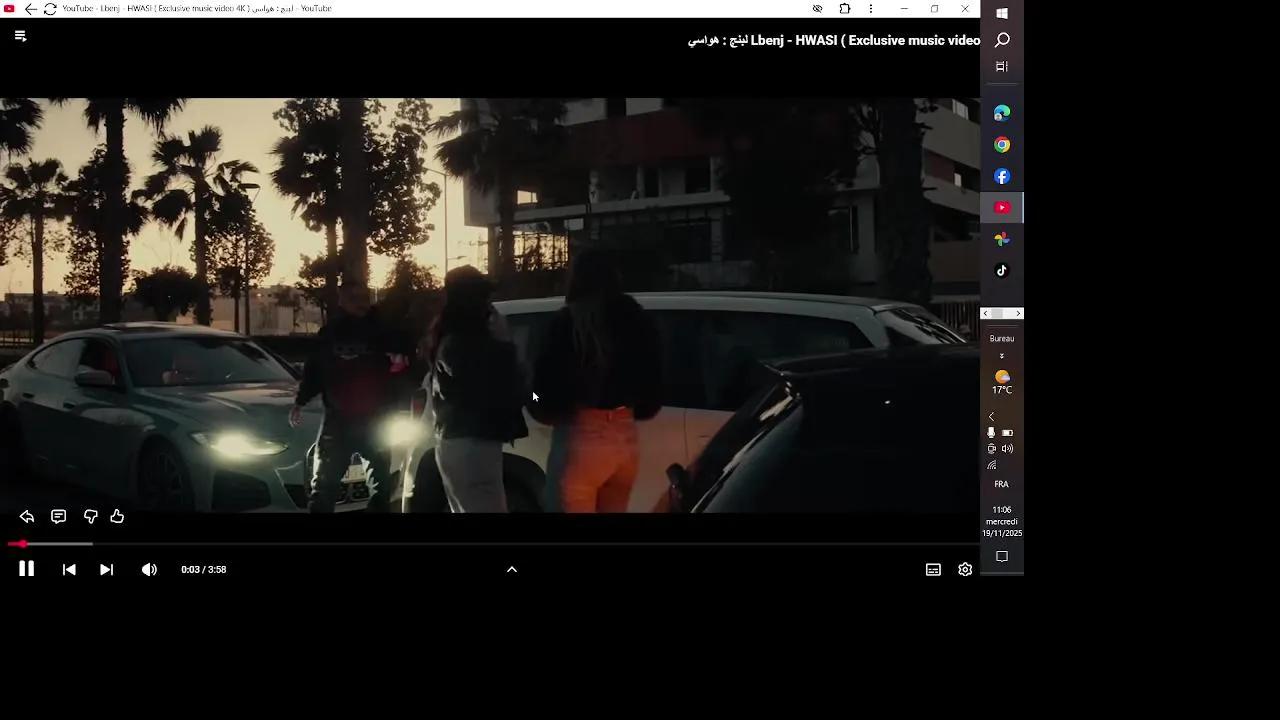Viewport: 1280px width, 720px height.
Task: Launch Google Chrome from the taskbar
Action: pos(1002,145)
